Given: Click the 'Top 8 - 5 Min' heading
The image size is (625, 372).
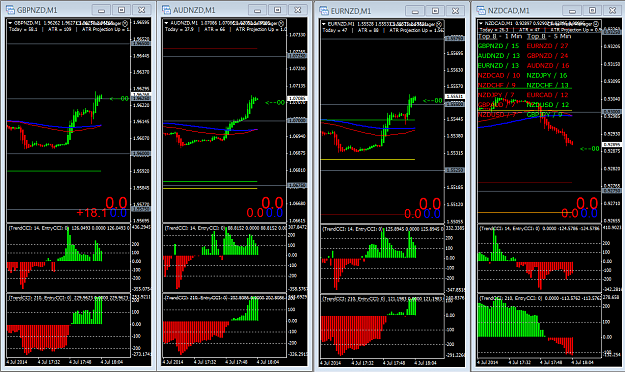Looking at the screenshot, I should [549, 36].
